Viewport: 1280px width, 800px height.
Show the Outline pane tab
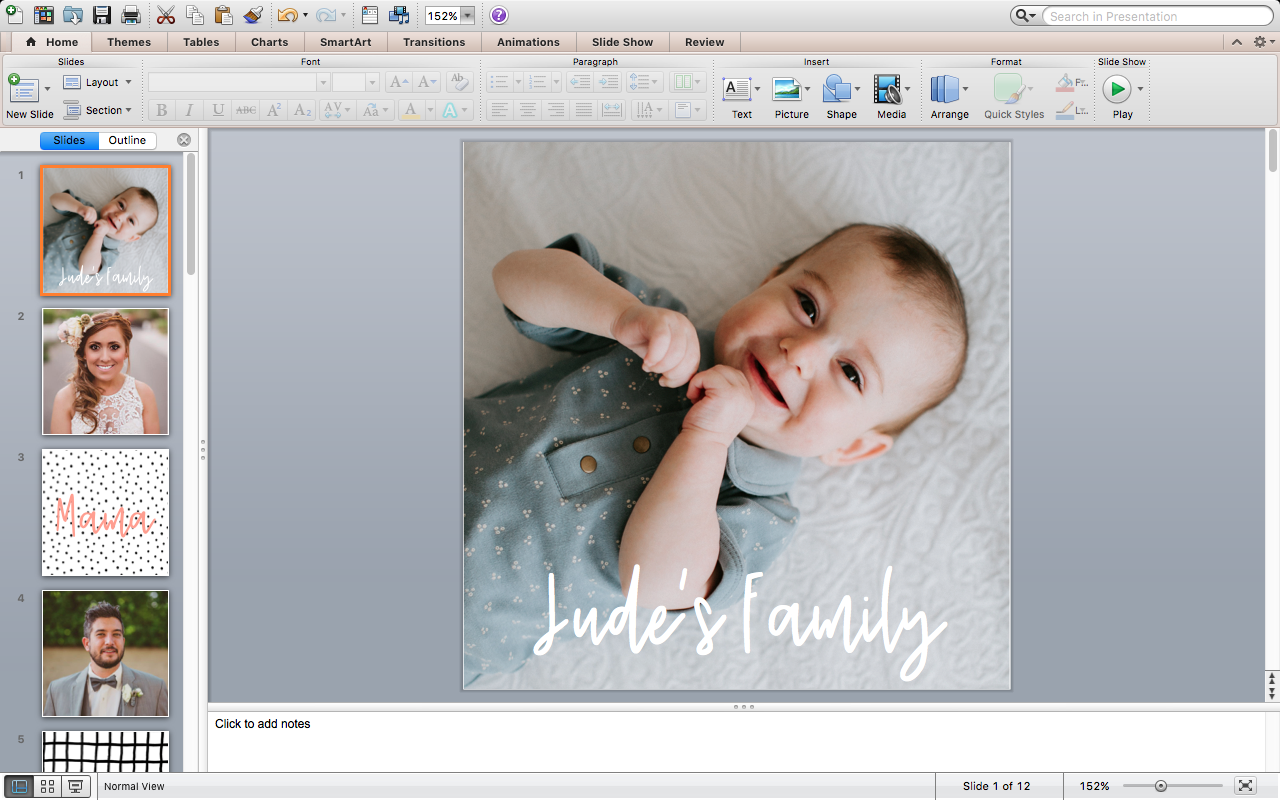point(127,140)
